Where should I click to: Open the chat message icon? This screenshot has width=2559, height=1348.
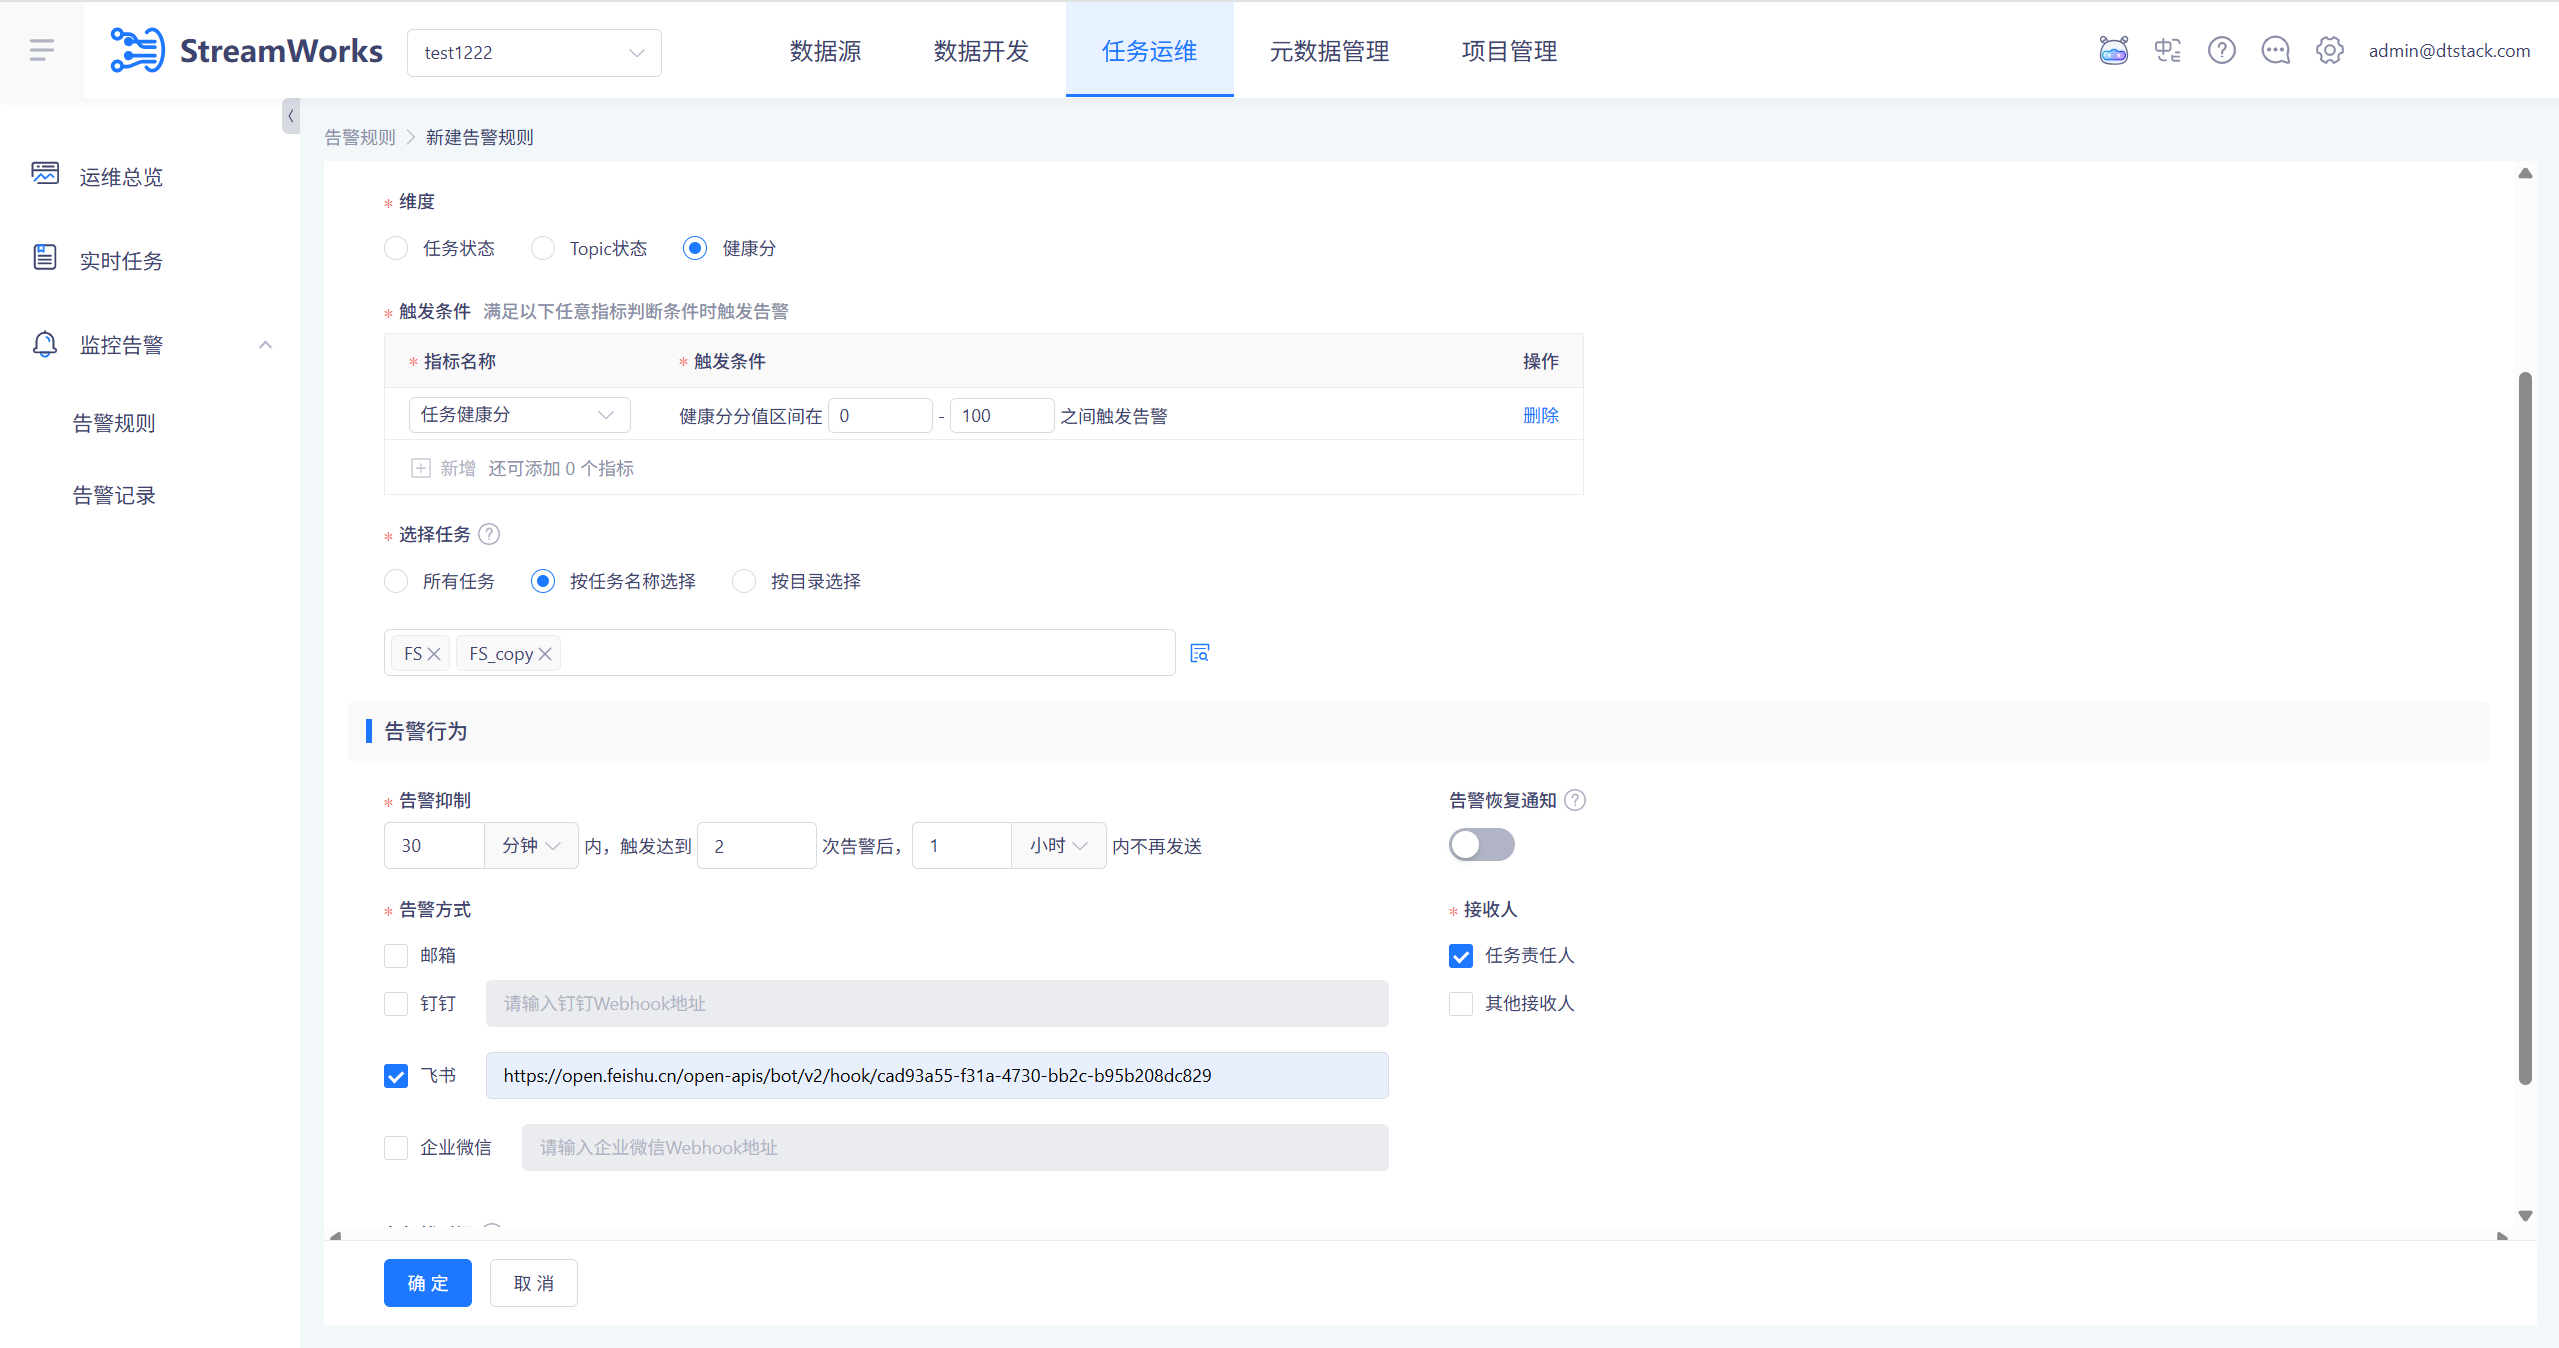(2275, 50)
